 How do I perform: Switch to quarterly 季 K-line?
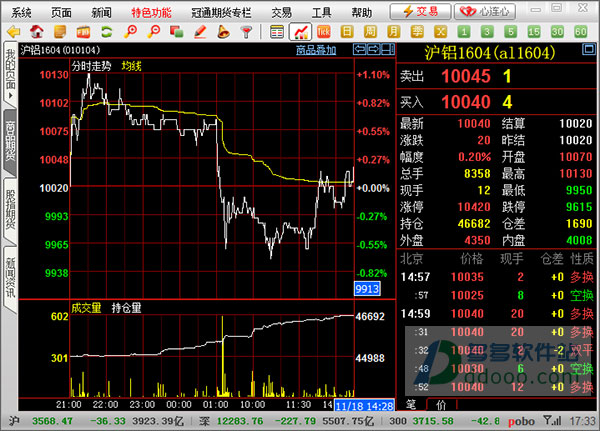coord(417,31)
